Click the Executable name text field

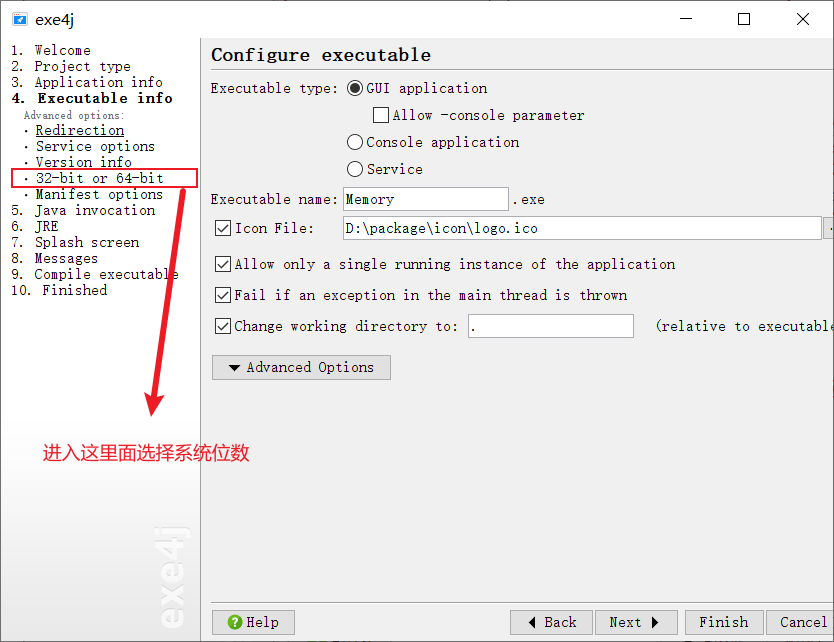tap(425, 199)
